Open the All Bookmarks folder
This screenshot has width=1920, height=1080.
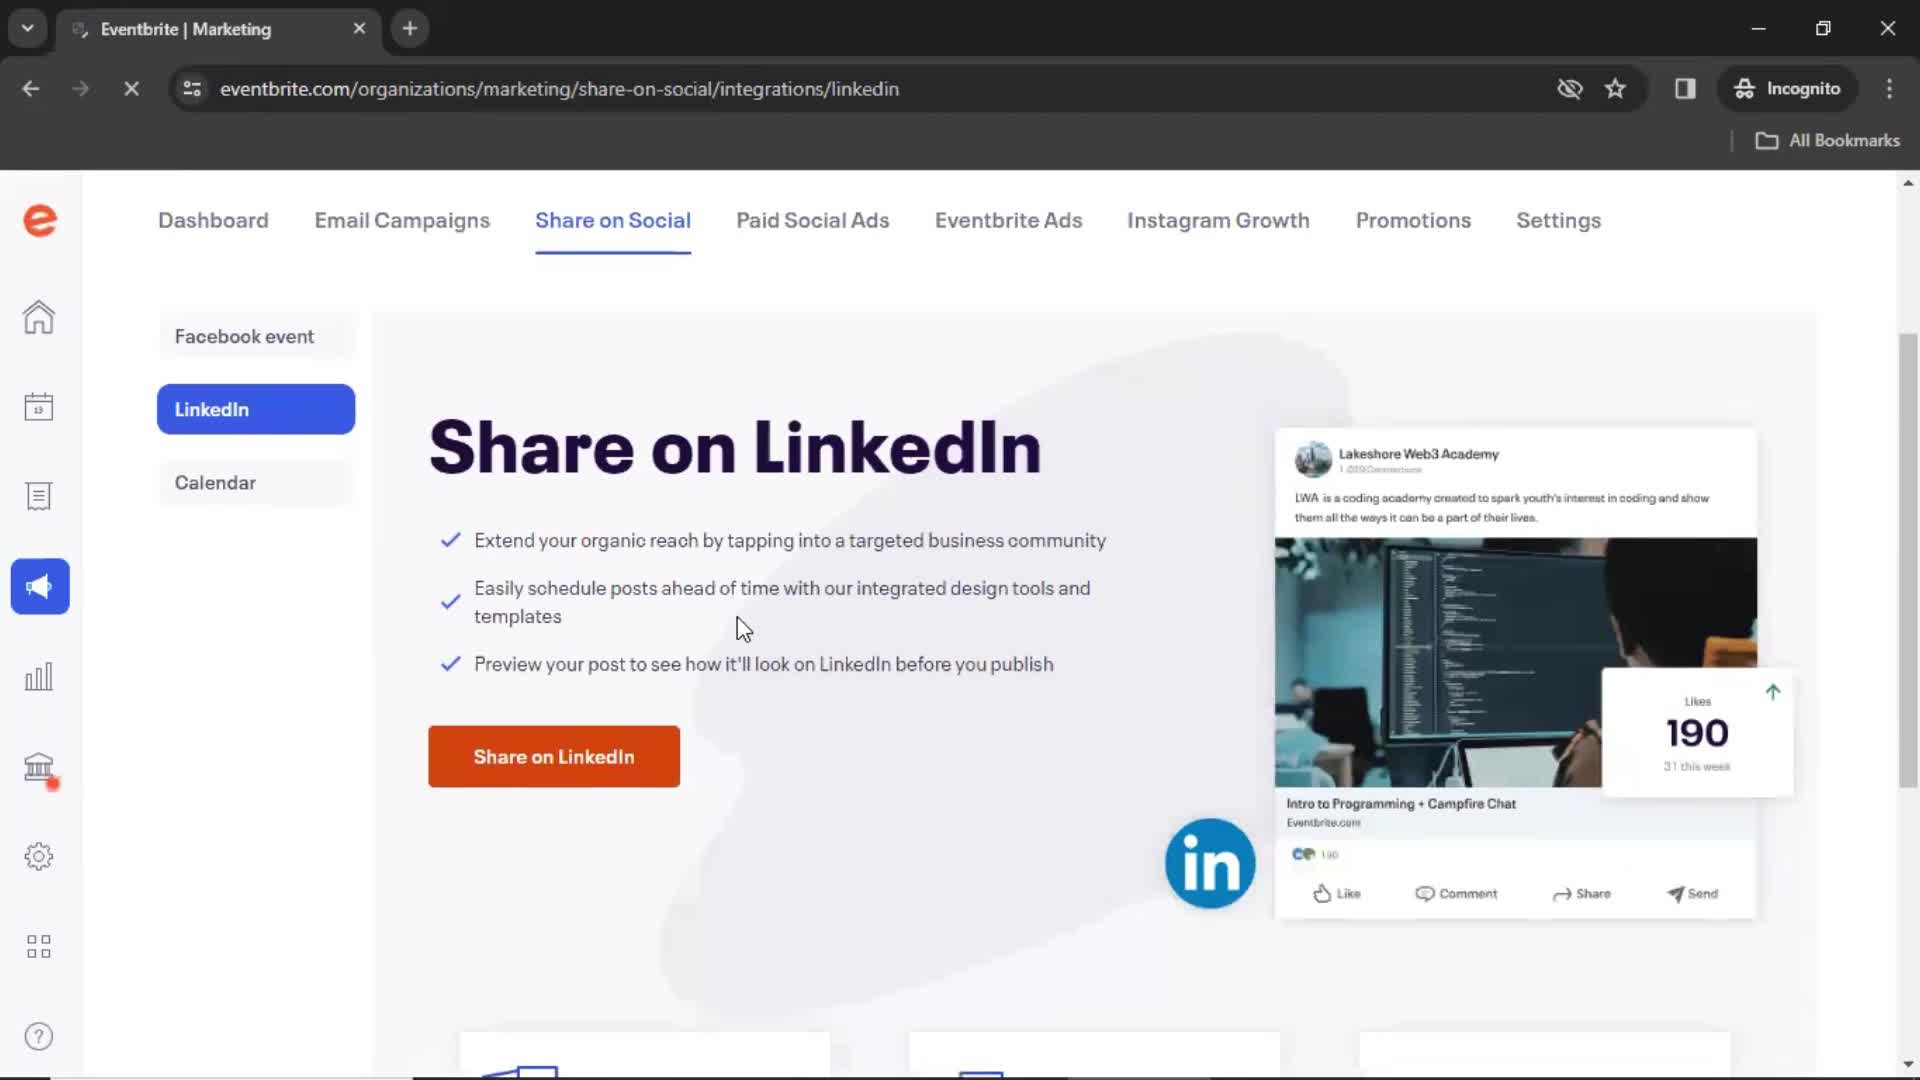coord(1828,140)
